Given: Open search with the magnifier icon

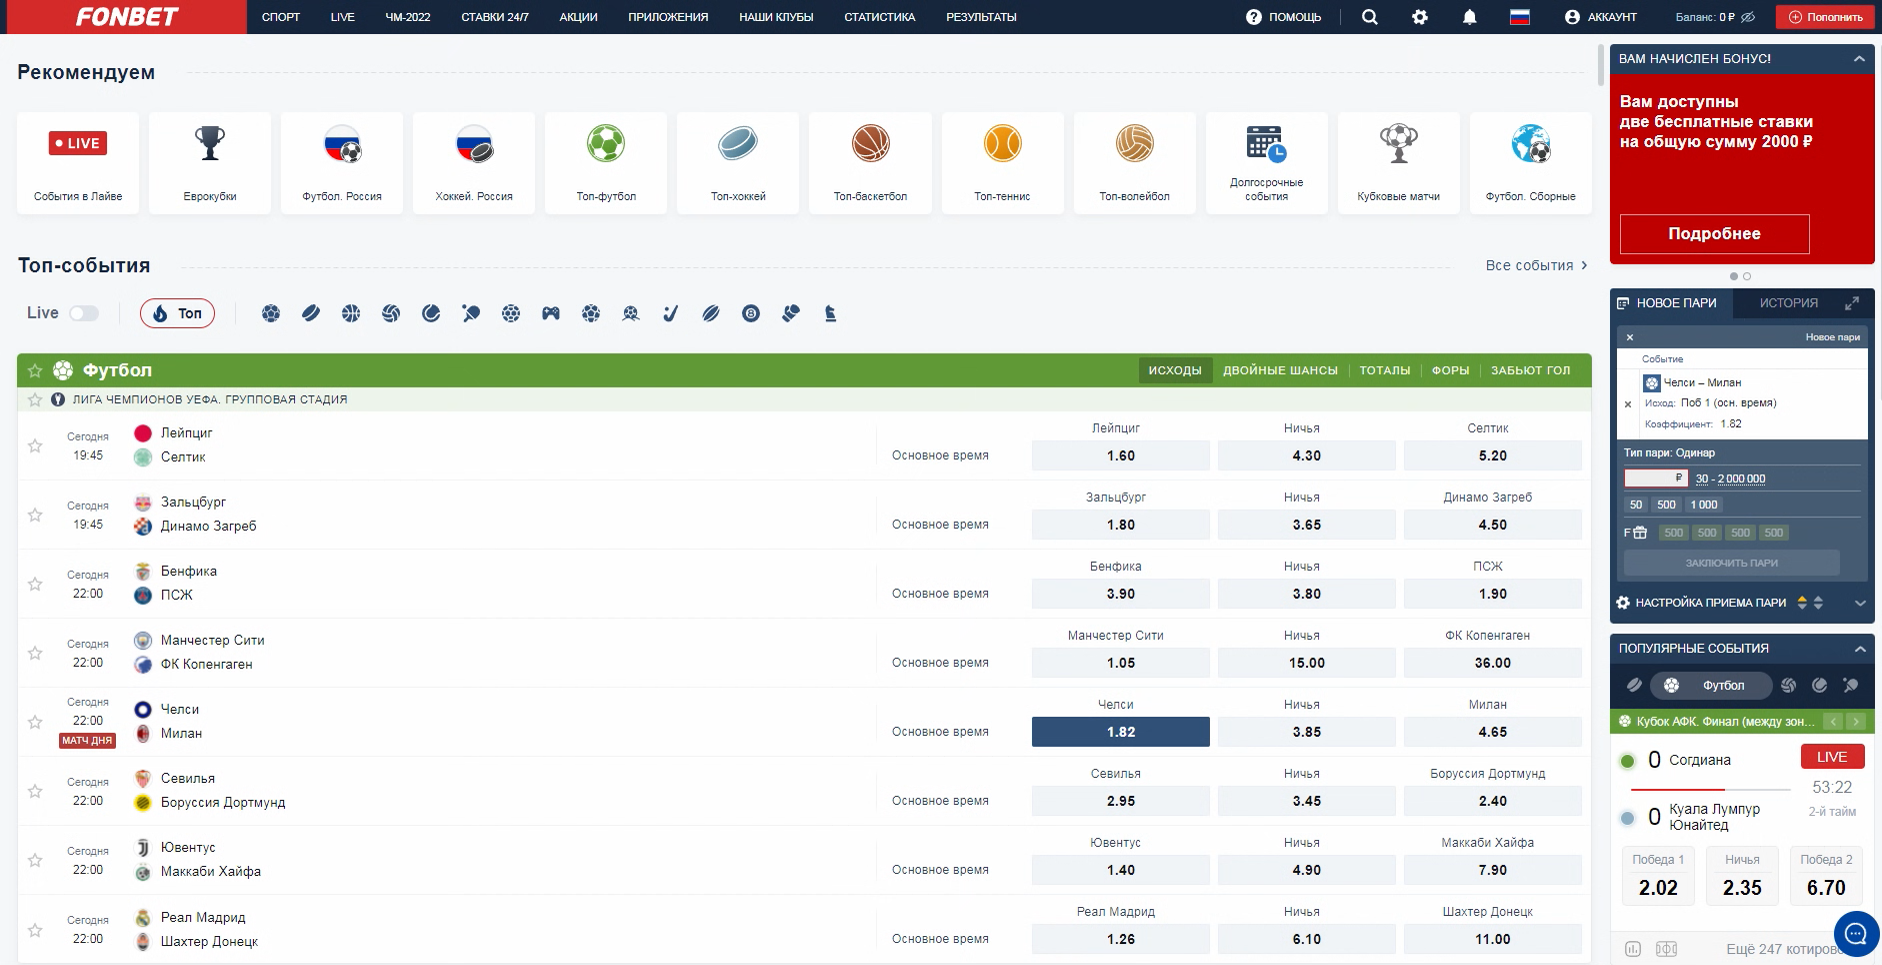Looking at the screenshot, I should [x=1370, y=17].
